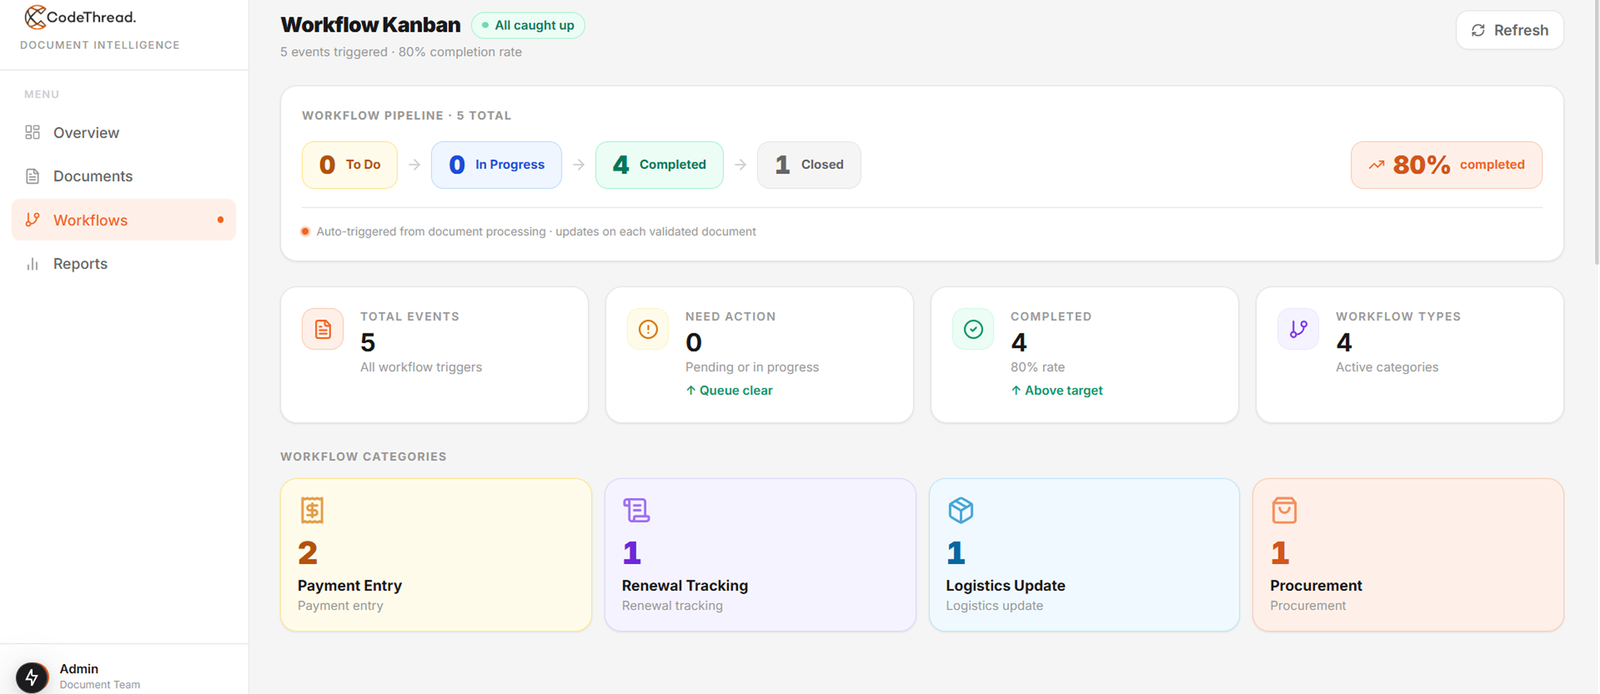
Task: Open the Reports menu item
Action: pos(124,264)
